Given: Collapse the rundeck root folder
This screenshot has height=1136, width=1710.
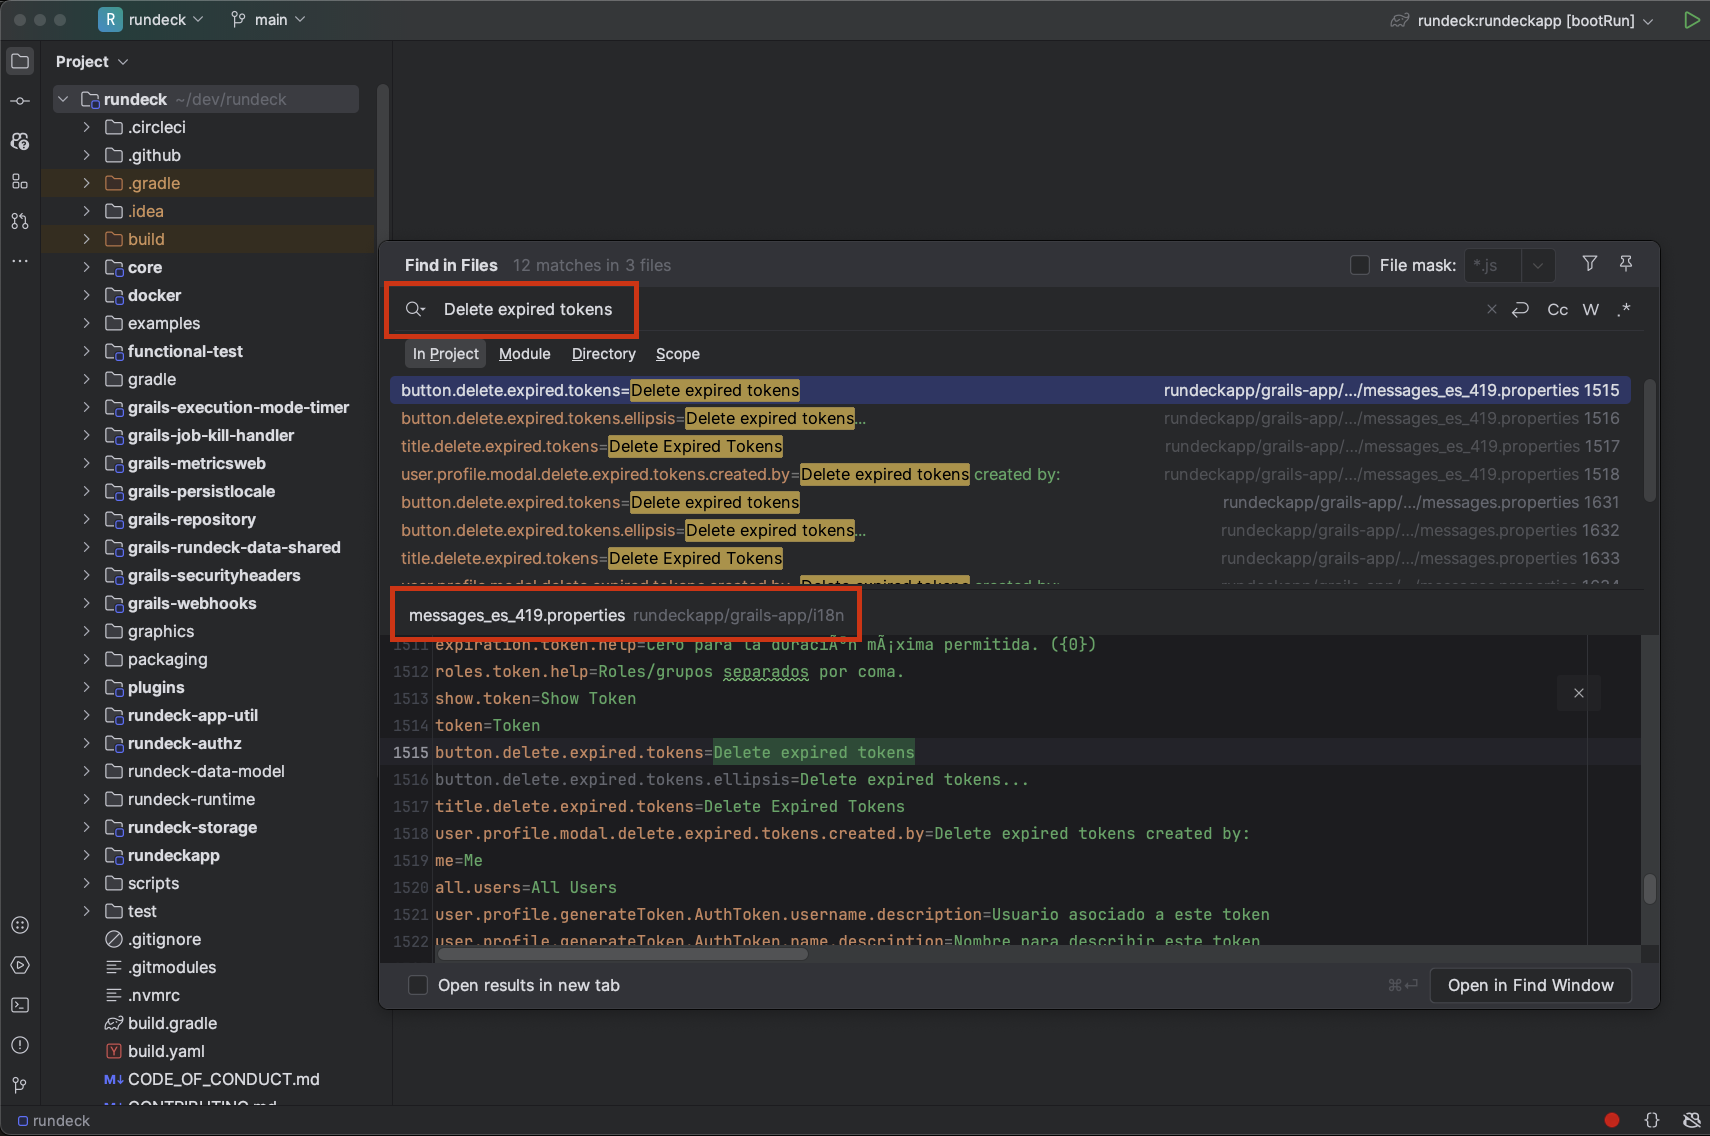Looking at the screenshot, I should click(x=63, y=99).
